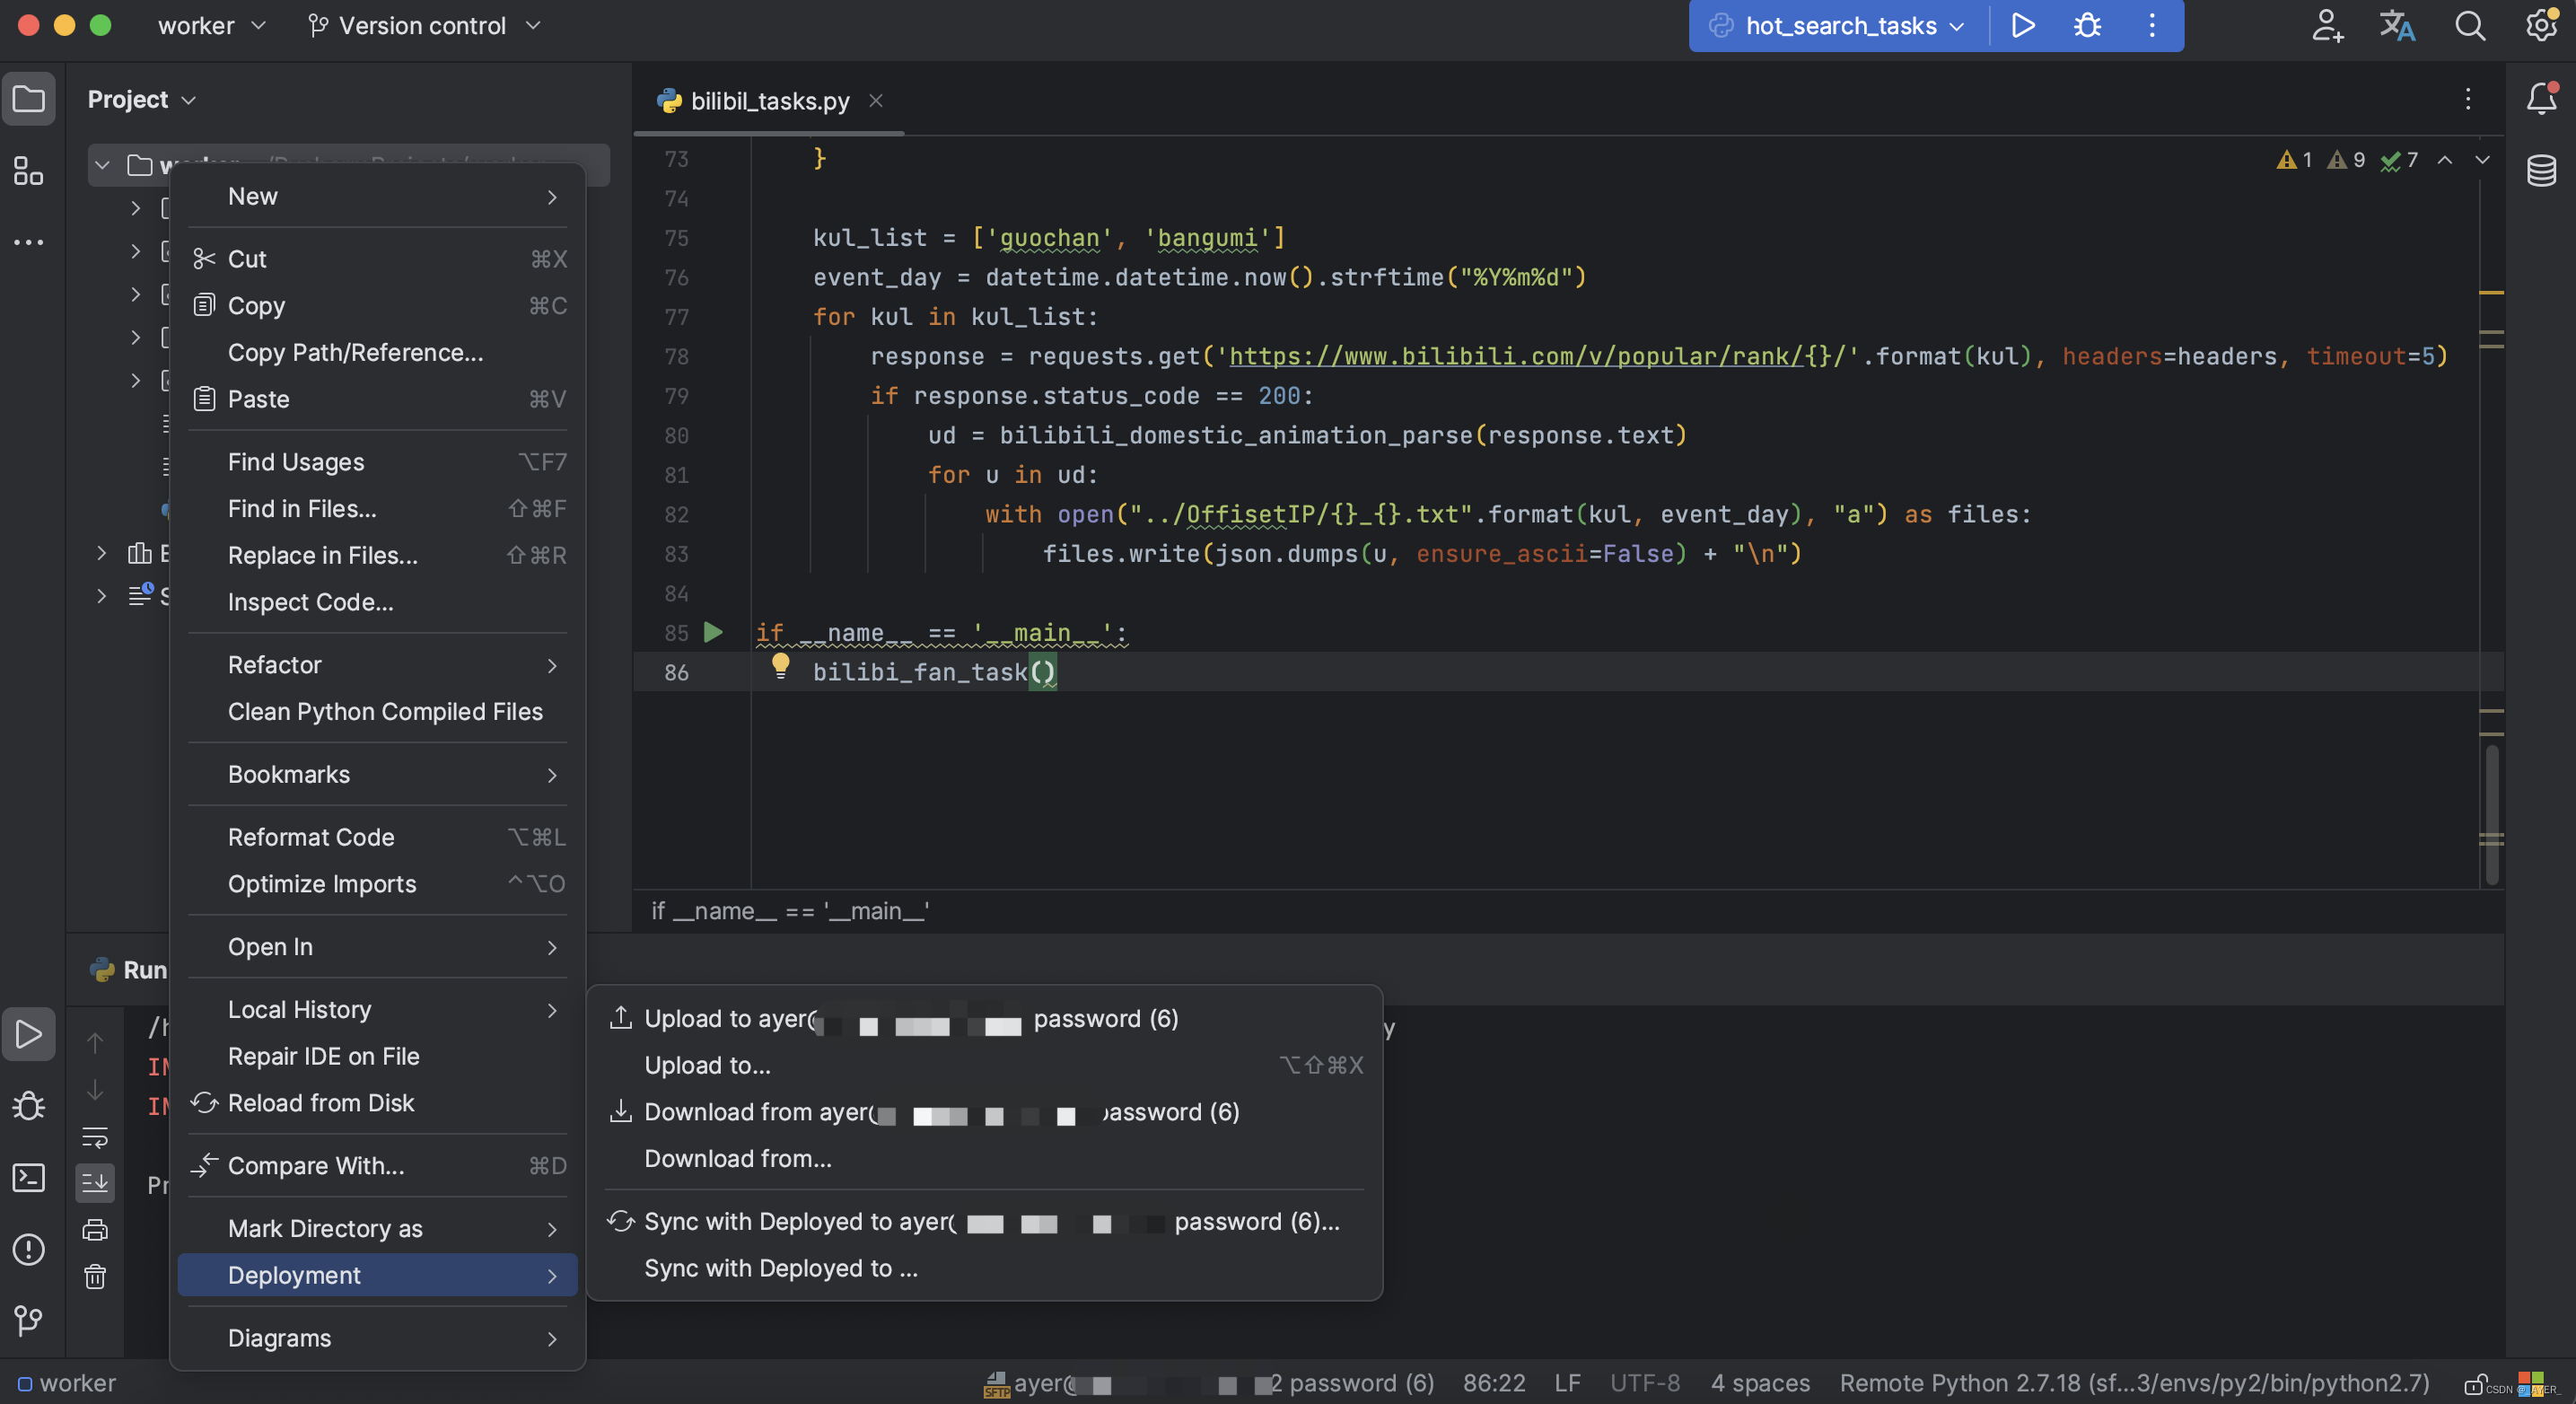This screenshot has width=2576, height=1404.
Task: Open the Notifications bell icon
Action: pyautogui.click(x=2540, y=99)
